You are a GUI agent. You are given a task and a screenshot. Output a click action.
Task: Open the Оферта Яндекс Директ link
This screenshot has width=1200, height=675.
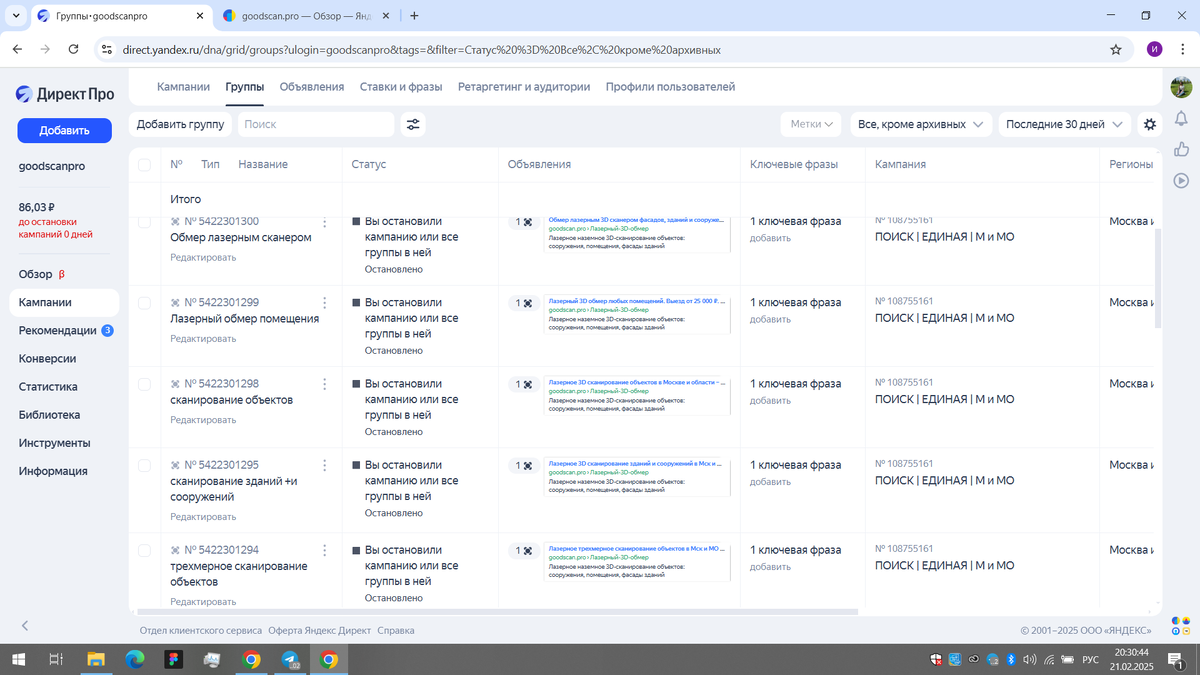tap(319, 631)
